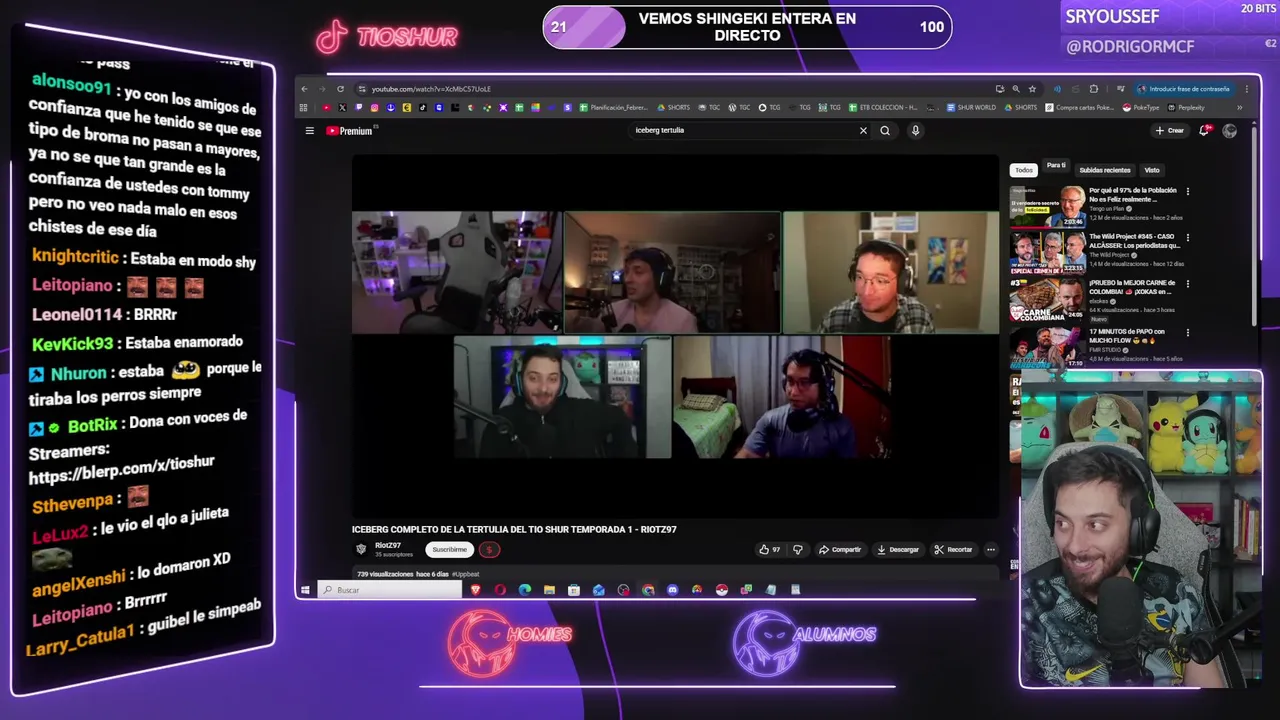Open the 'Planificación_Febrer...' bookmark
The image size is (1280, 720).
click(x=613, y=108)
